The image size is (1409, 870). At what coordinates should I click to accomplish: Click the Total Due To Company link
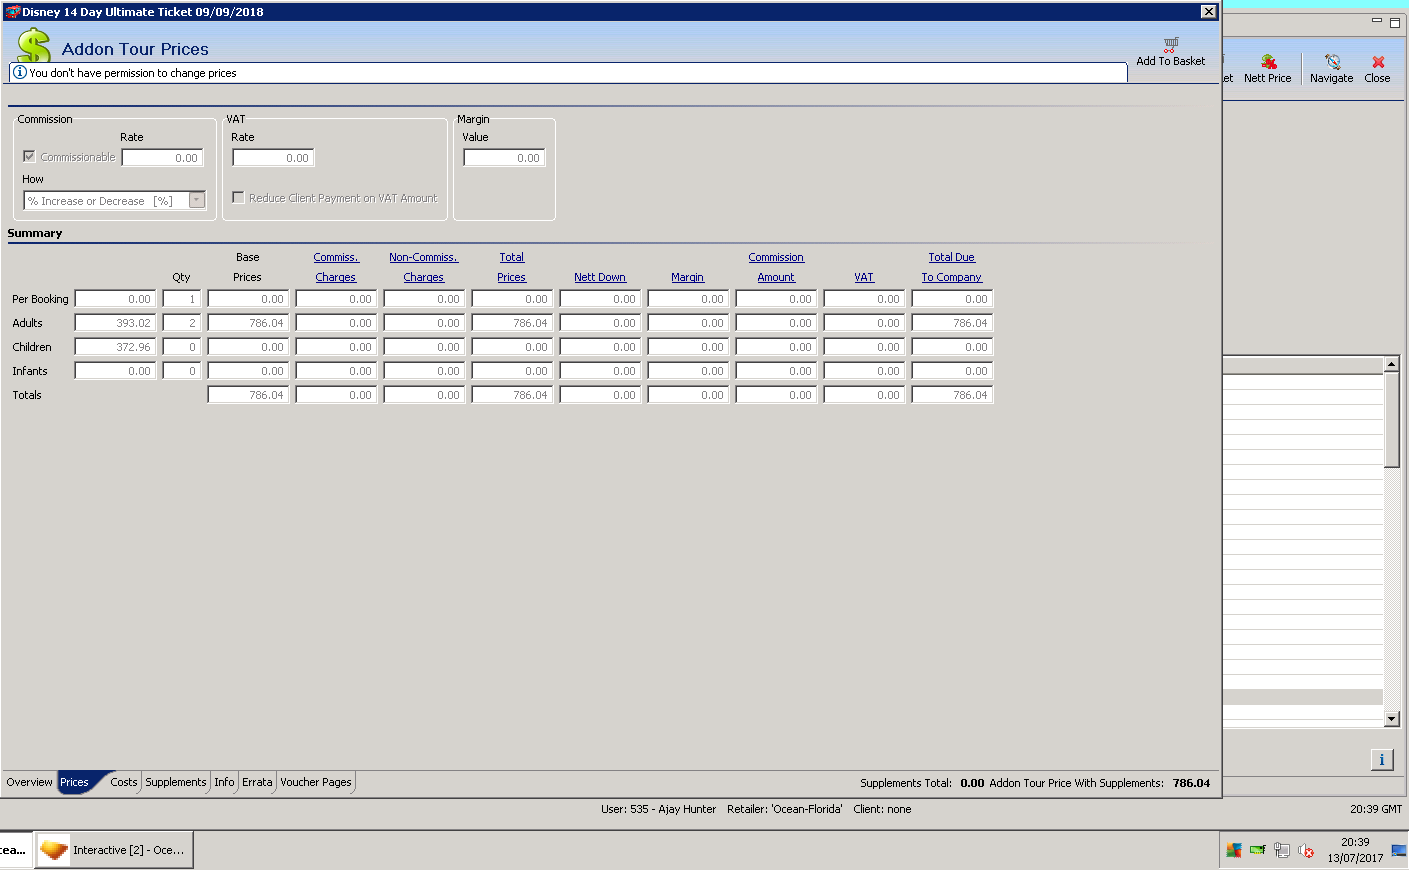(951, 267)
